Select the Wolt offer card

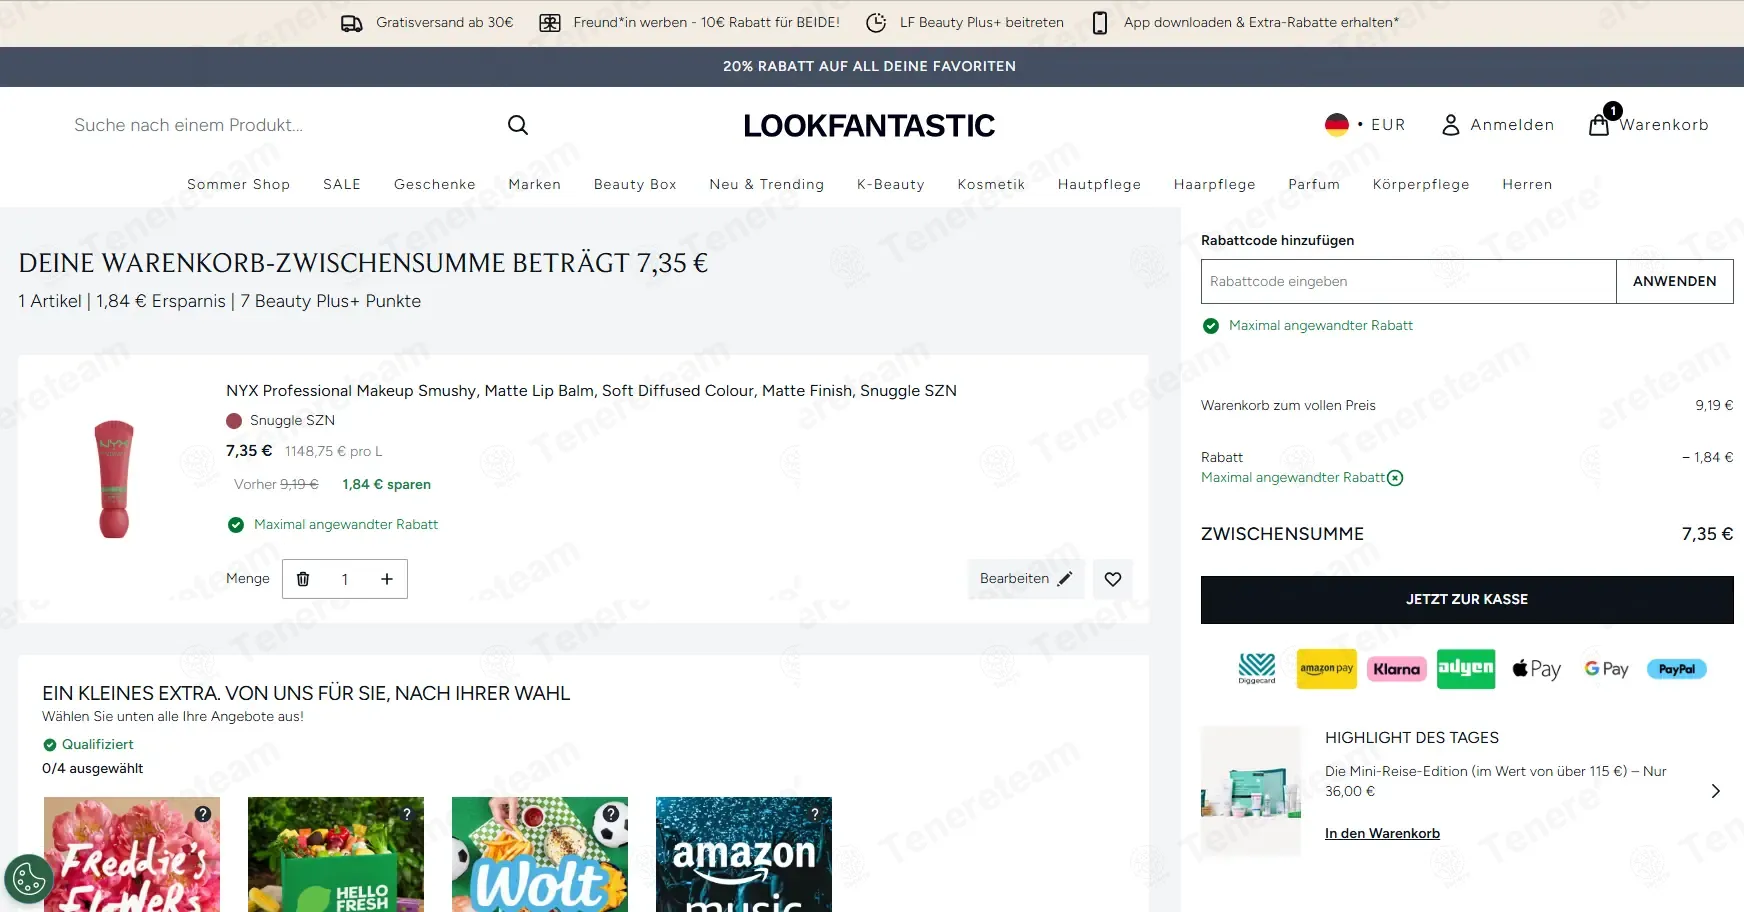point(540,854)
